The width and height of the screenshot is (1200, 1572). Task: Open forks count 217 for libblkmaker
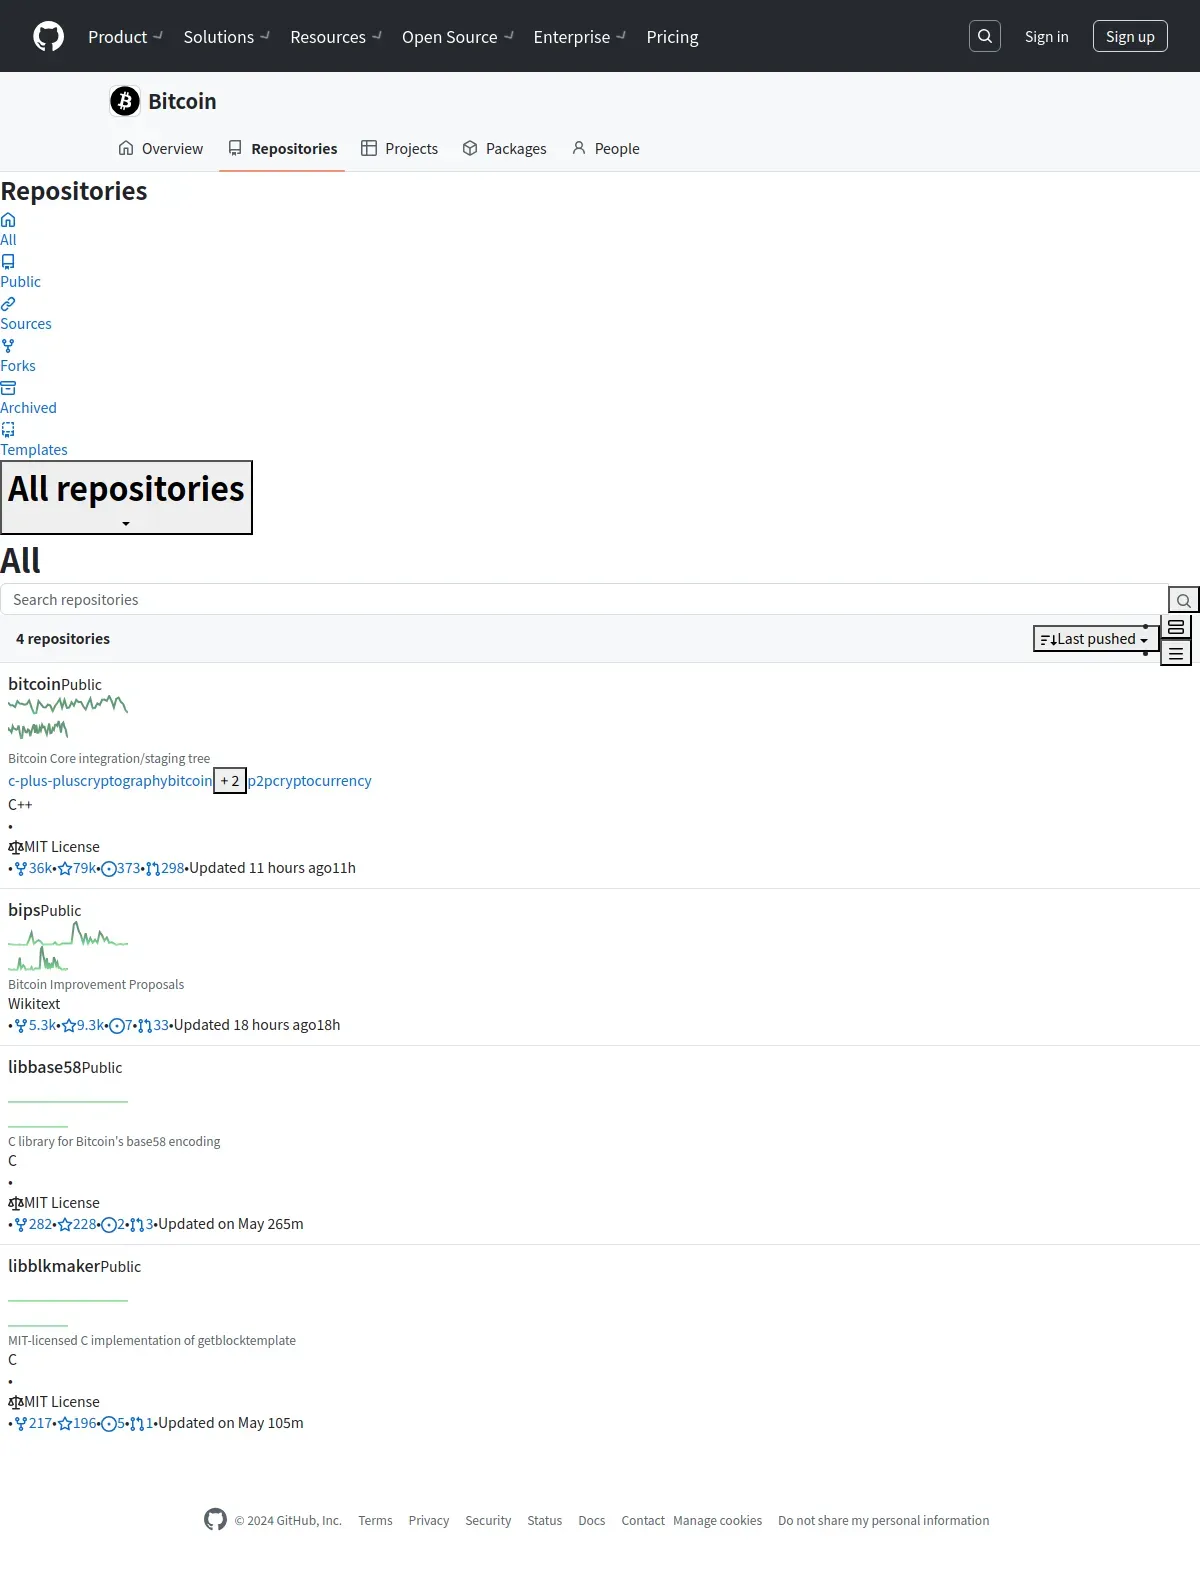pyautogui.click(x=33, y=1423)
